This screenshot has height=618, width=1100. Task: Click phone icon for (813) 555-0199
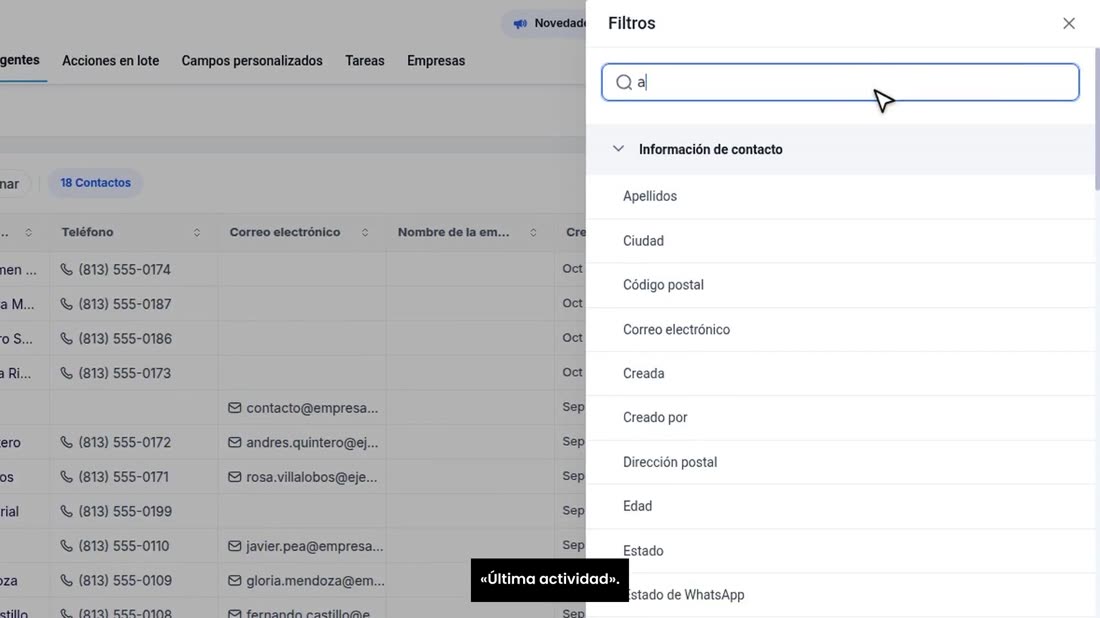pos(67,511)
